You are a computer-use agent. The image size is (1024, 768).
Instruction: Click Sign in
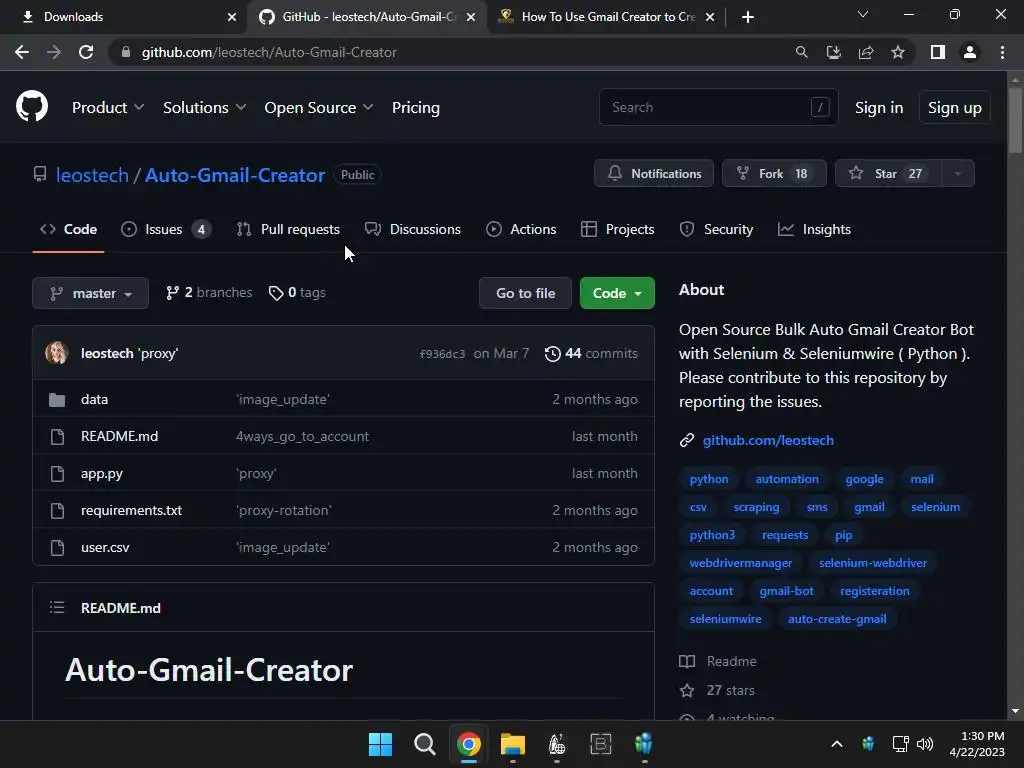(x=879, y=108)
